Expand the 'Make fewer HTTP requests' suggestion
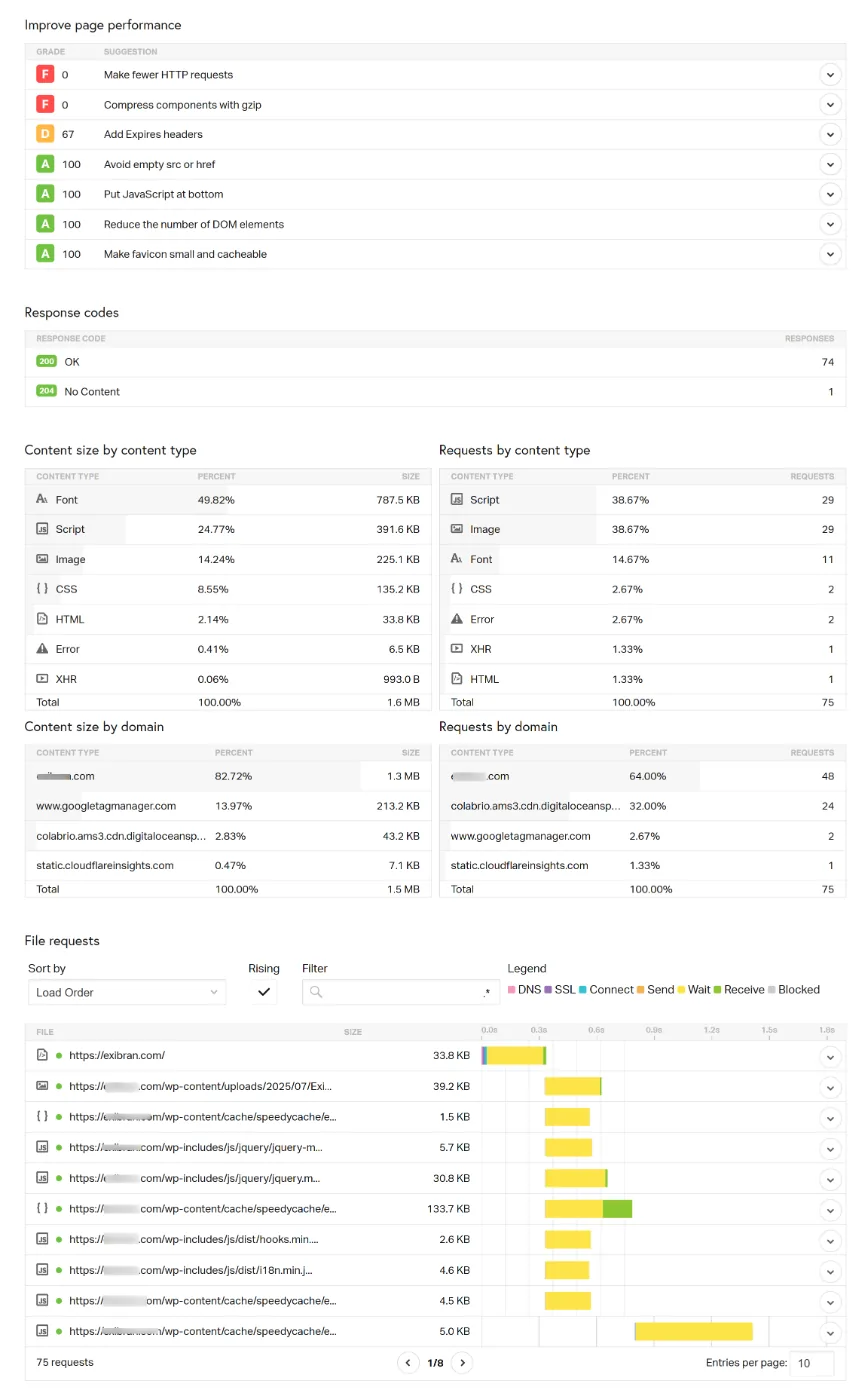This screenshot has width=861, height=1399. pyautogui.click(x=829, y=75)
